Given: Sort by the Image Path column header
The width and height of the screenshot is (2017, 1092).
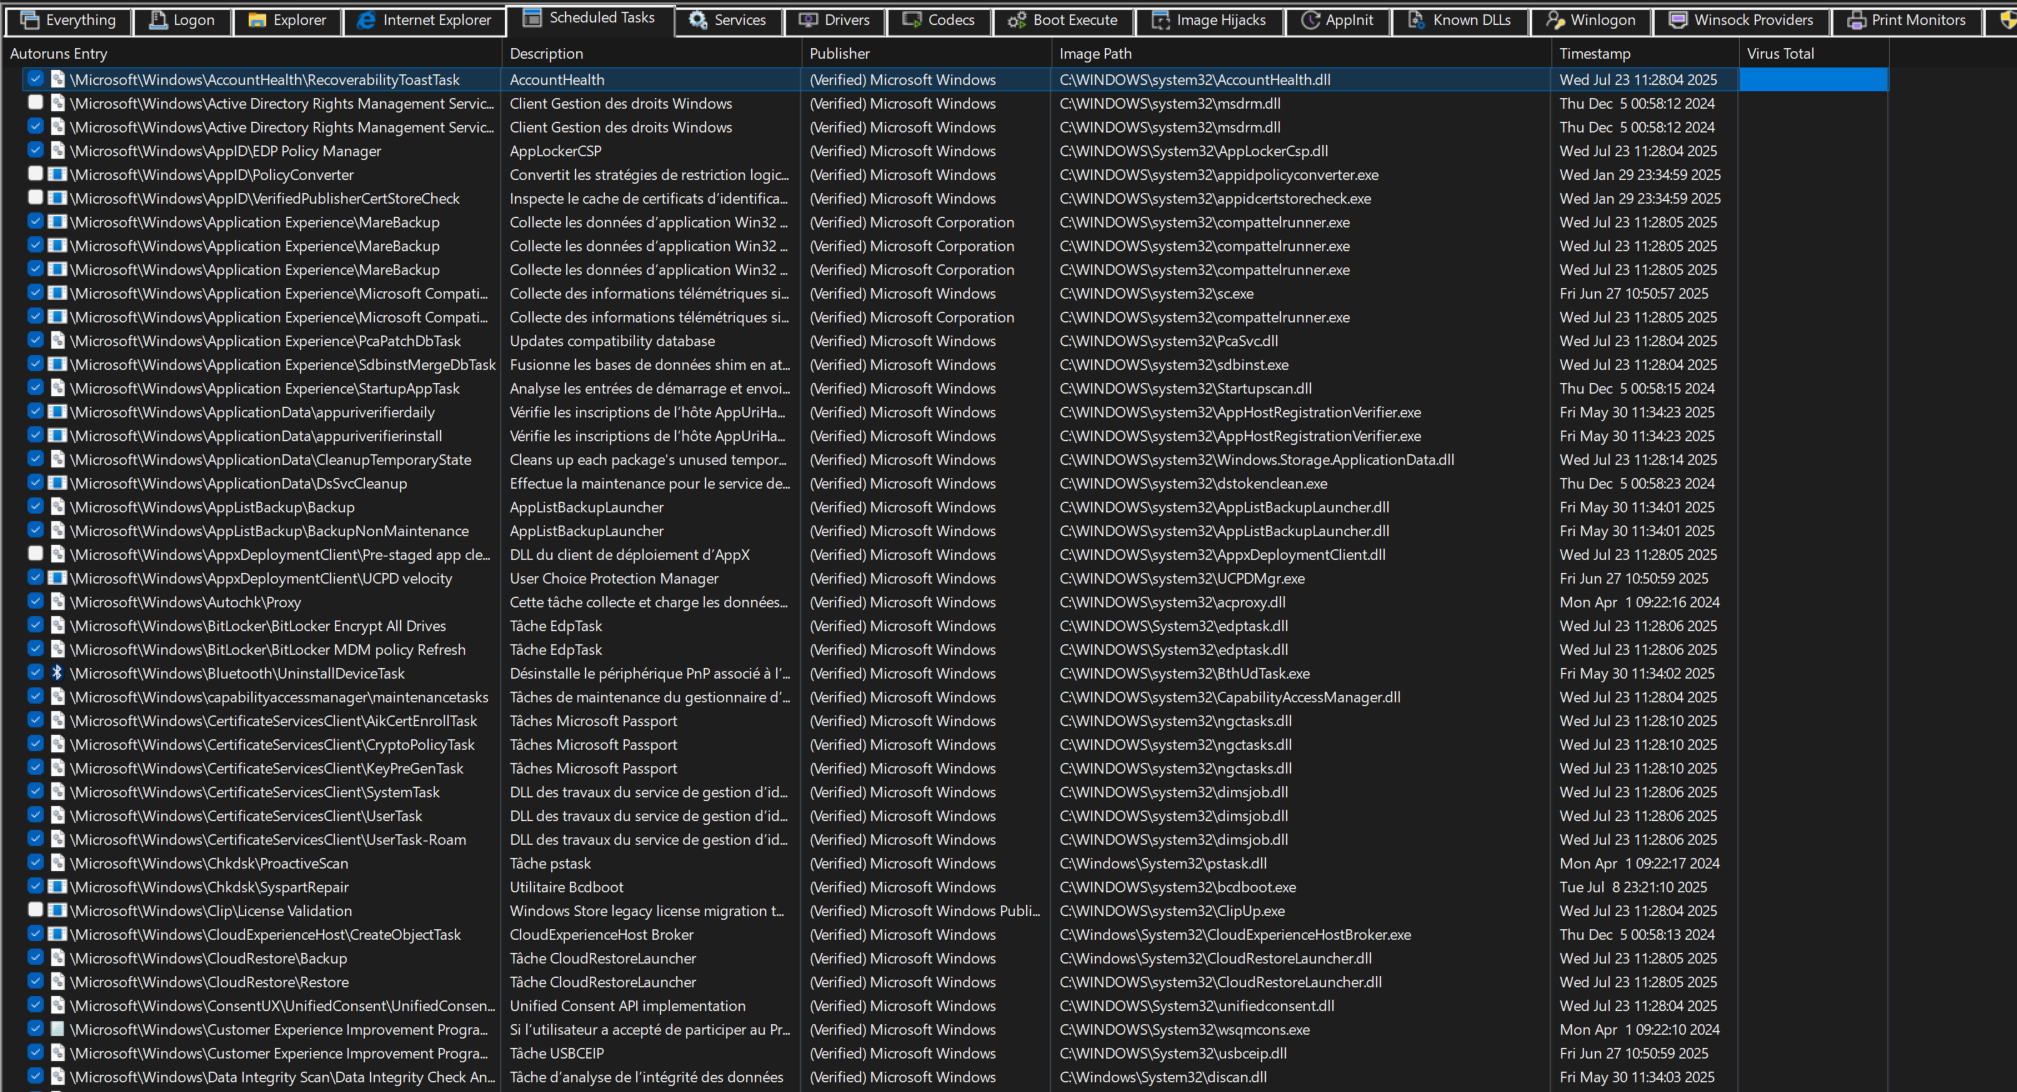Looking at the screenshot, I should (1301, 53).
